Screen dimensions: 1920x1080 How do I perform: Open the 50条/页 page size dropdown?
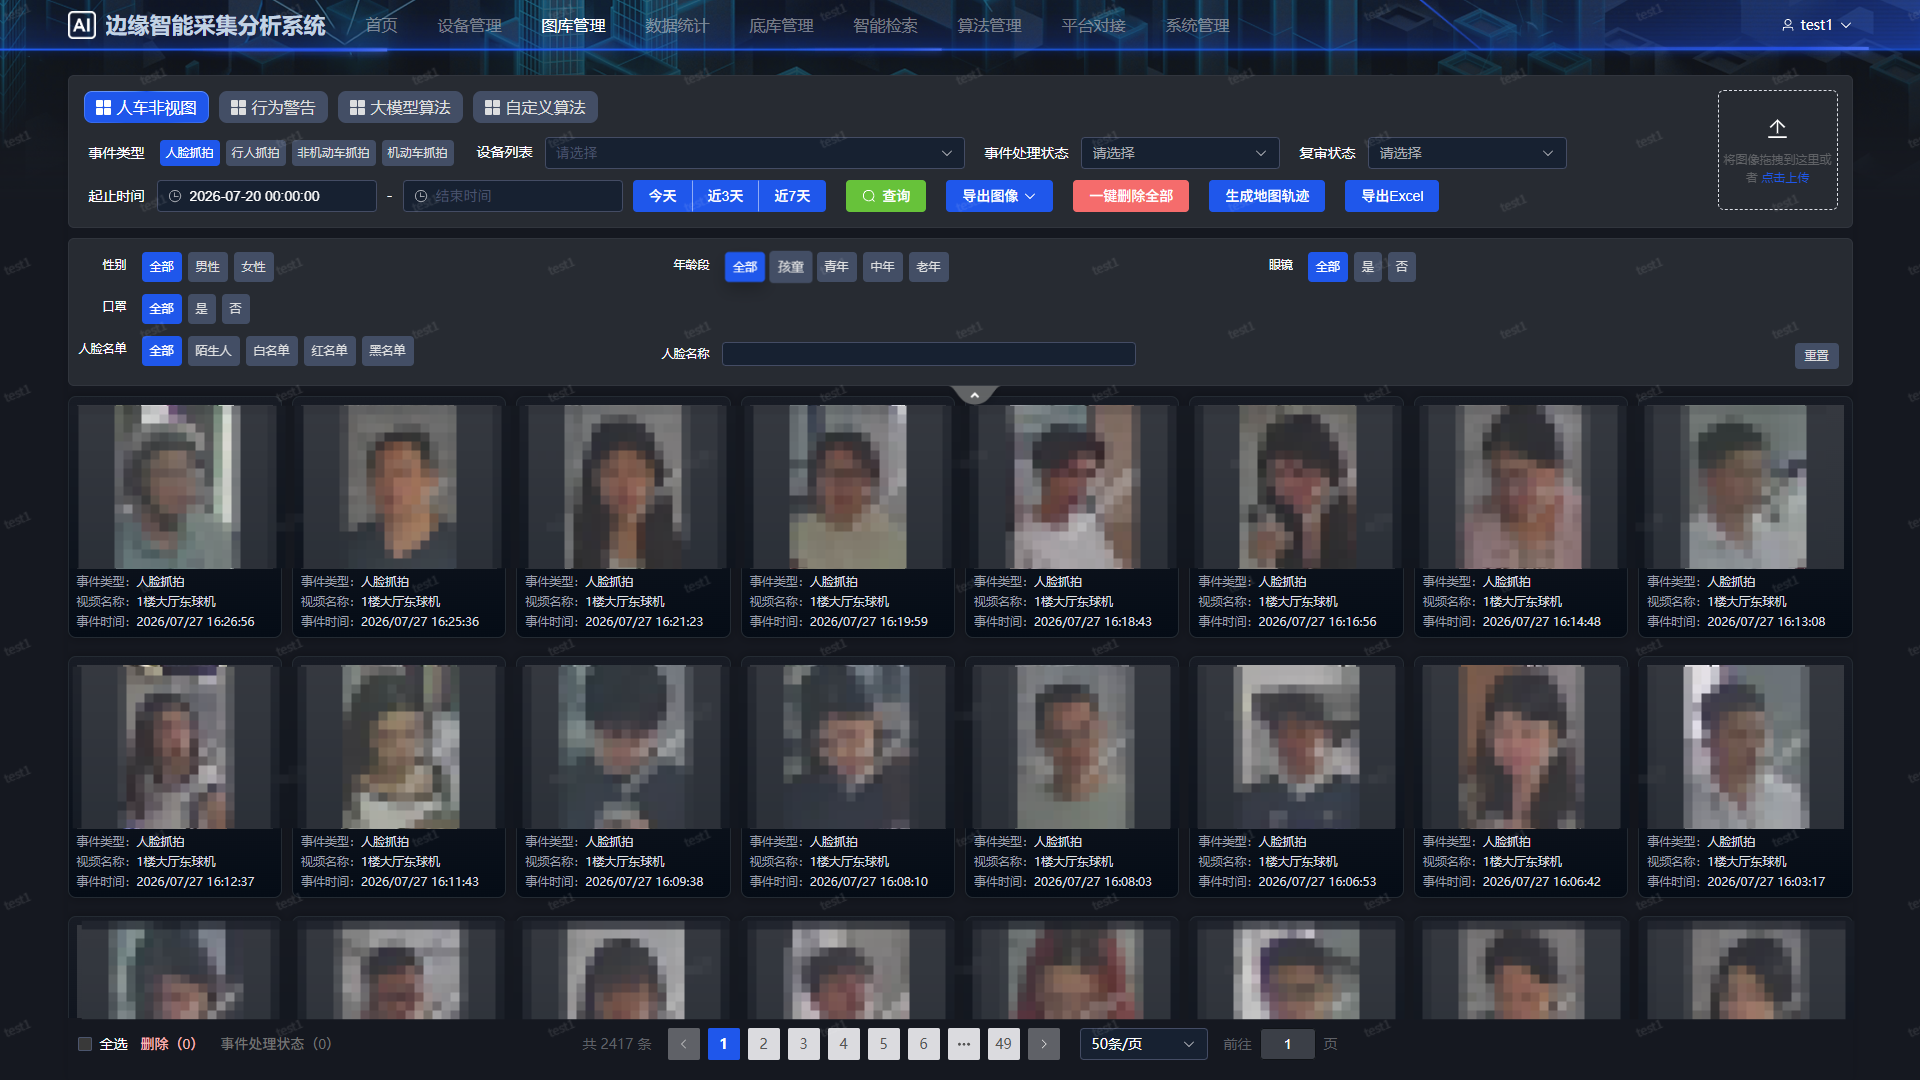[x=1143, y=1044]
